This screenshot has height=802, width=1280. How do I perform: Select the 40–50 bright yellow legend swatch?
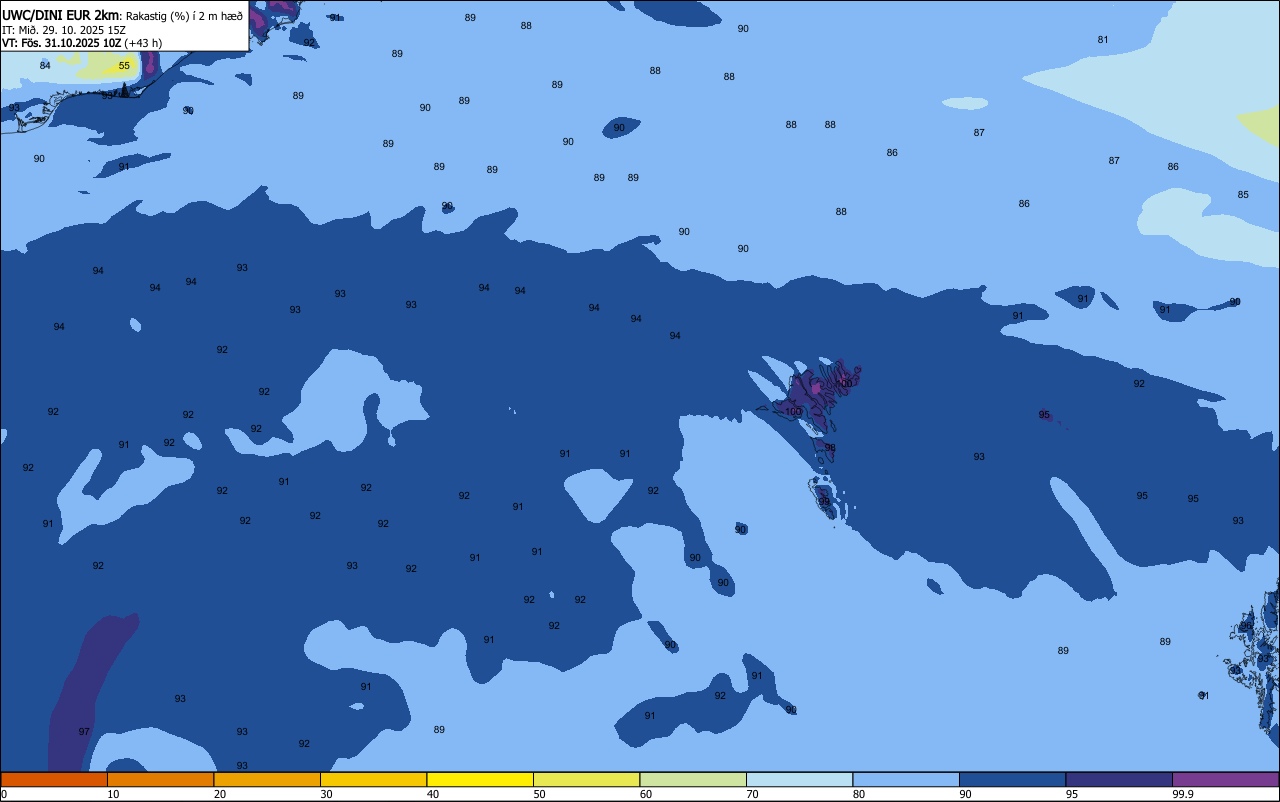click(480, 779)
